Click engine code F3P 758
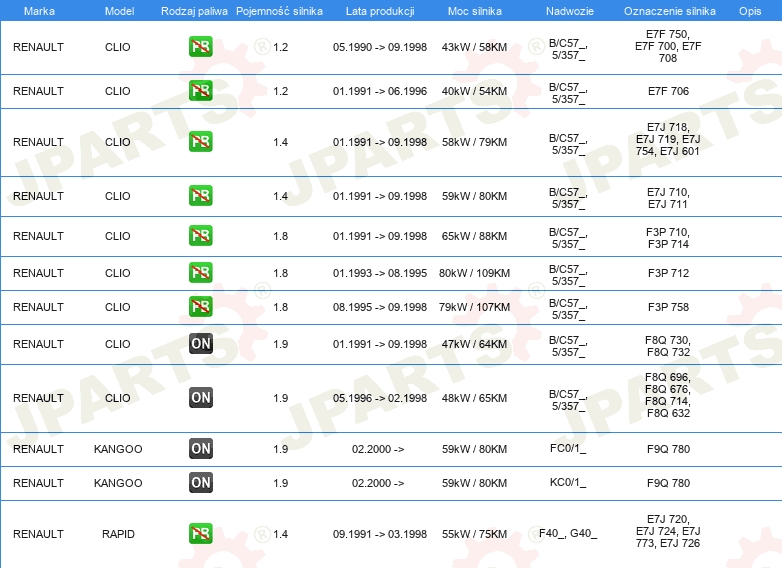 pyautogui.click(x=668, y=307)
